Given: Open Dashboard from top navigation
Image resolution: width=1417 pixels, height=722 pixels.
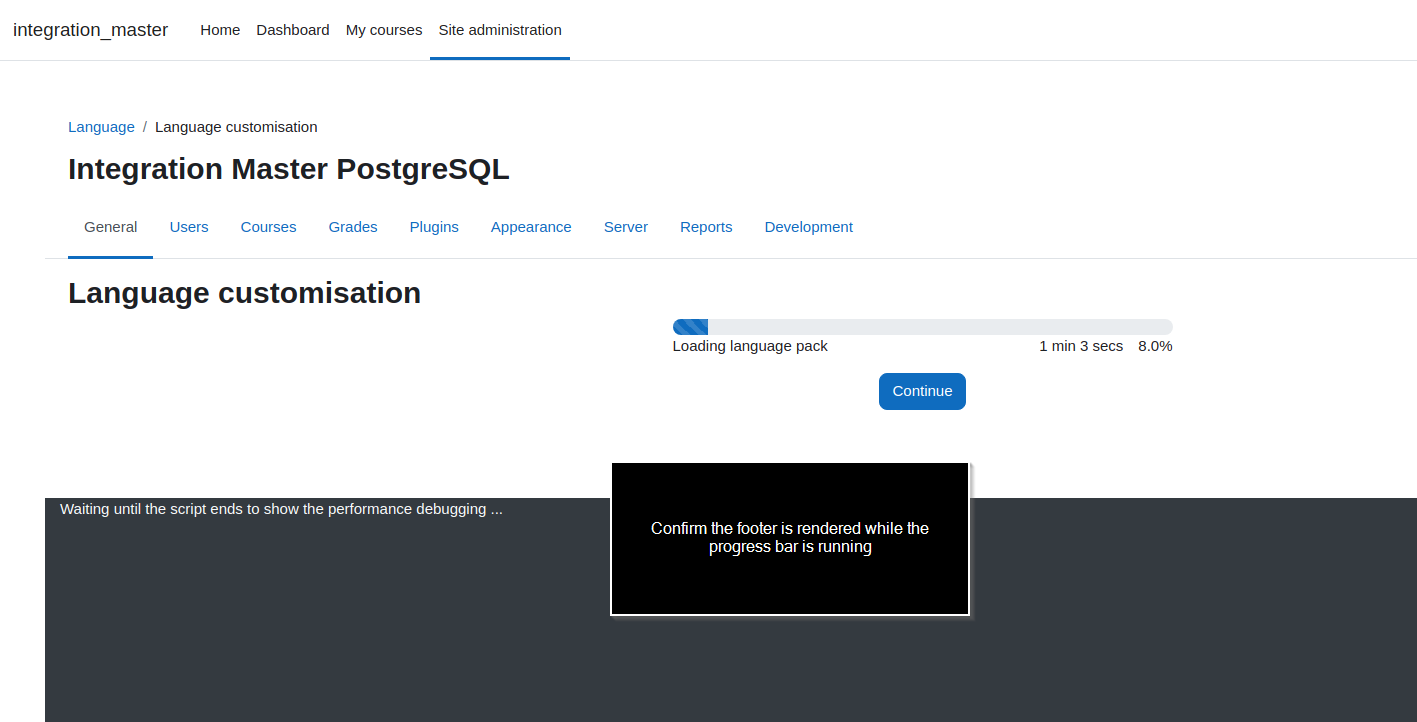Looking at the screenshot, I should tap(293, 30).
